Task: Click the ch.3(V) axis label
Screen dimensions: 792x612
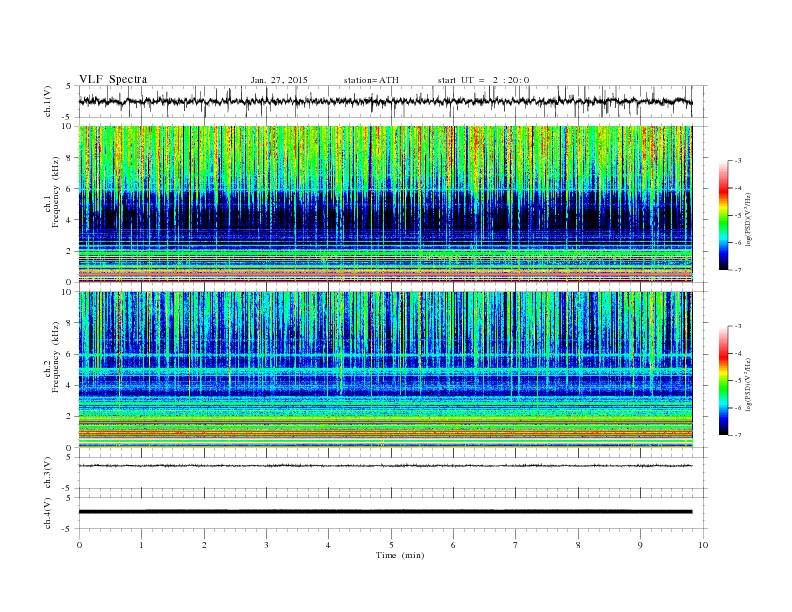Action: [x=48, y=473]
